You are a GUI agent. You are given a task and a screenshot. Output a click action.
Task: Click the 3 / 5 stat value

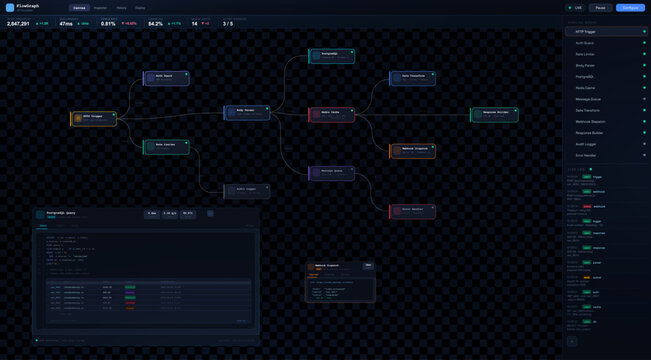228,24
